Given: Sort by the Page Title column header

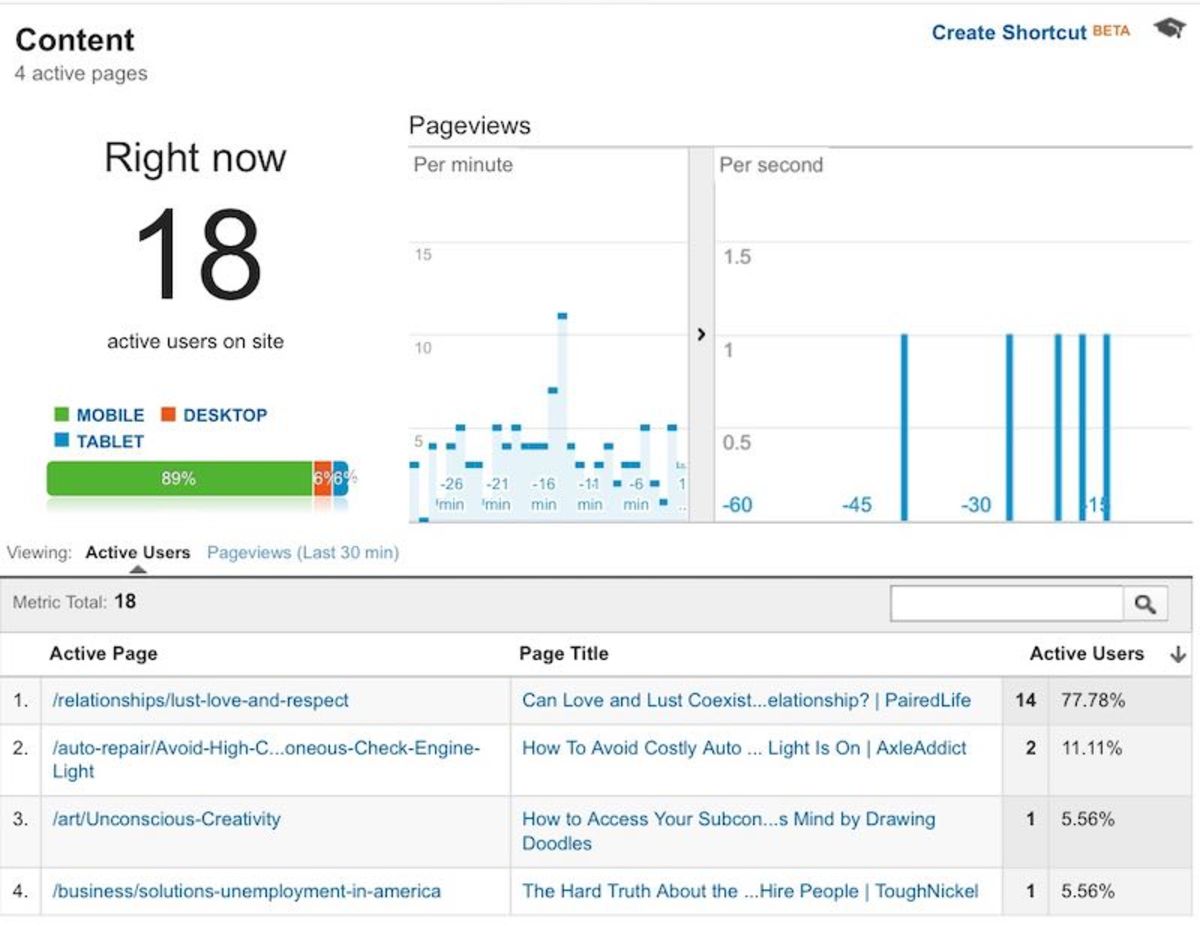Looking at the screenshot, I should point(563,654).
